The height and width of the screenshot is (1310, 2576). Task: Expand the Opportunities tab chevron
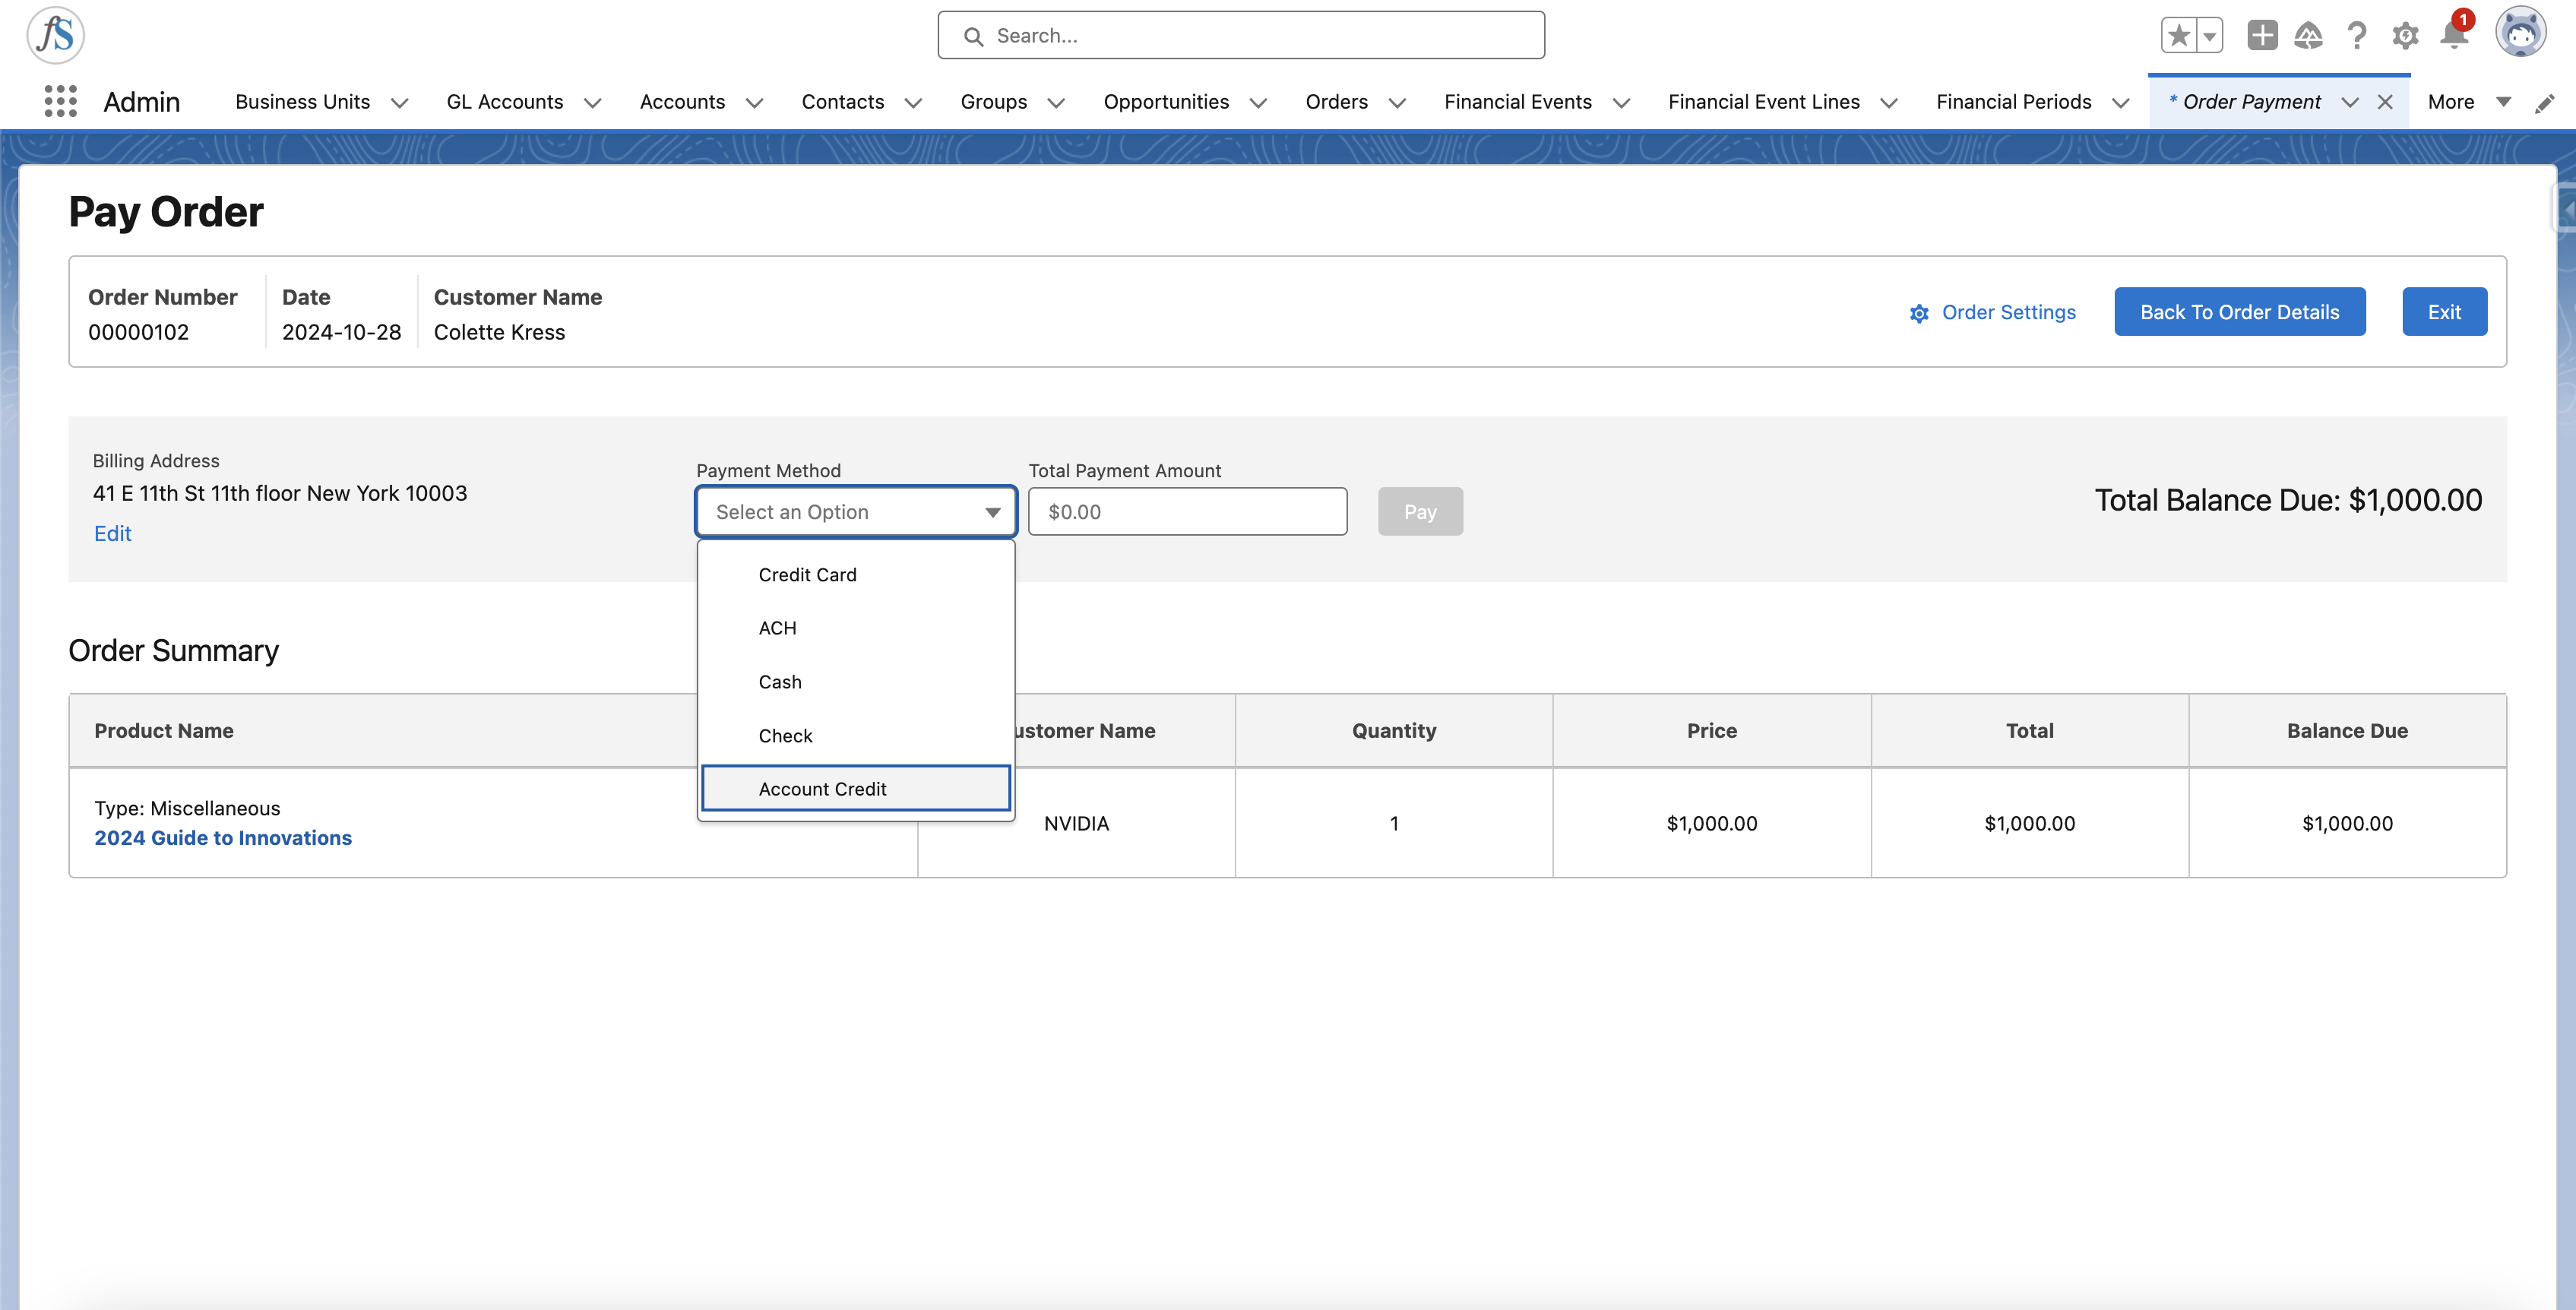[x=1258, y=103]
